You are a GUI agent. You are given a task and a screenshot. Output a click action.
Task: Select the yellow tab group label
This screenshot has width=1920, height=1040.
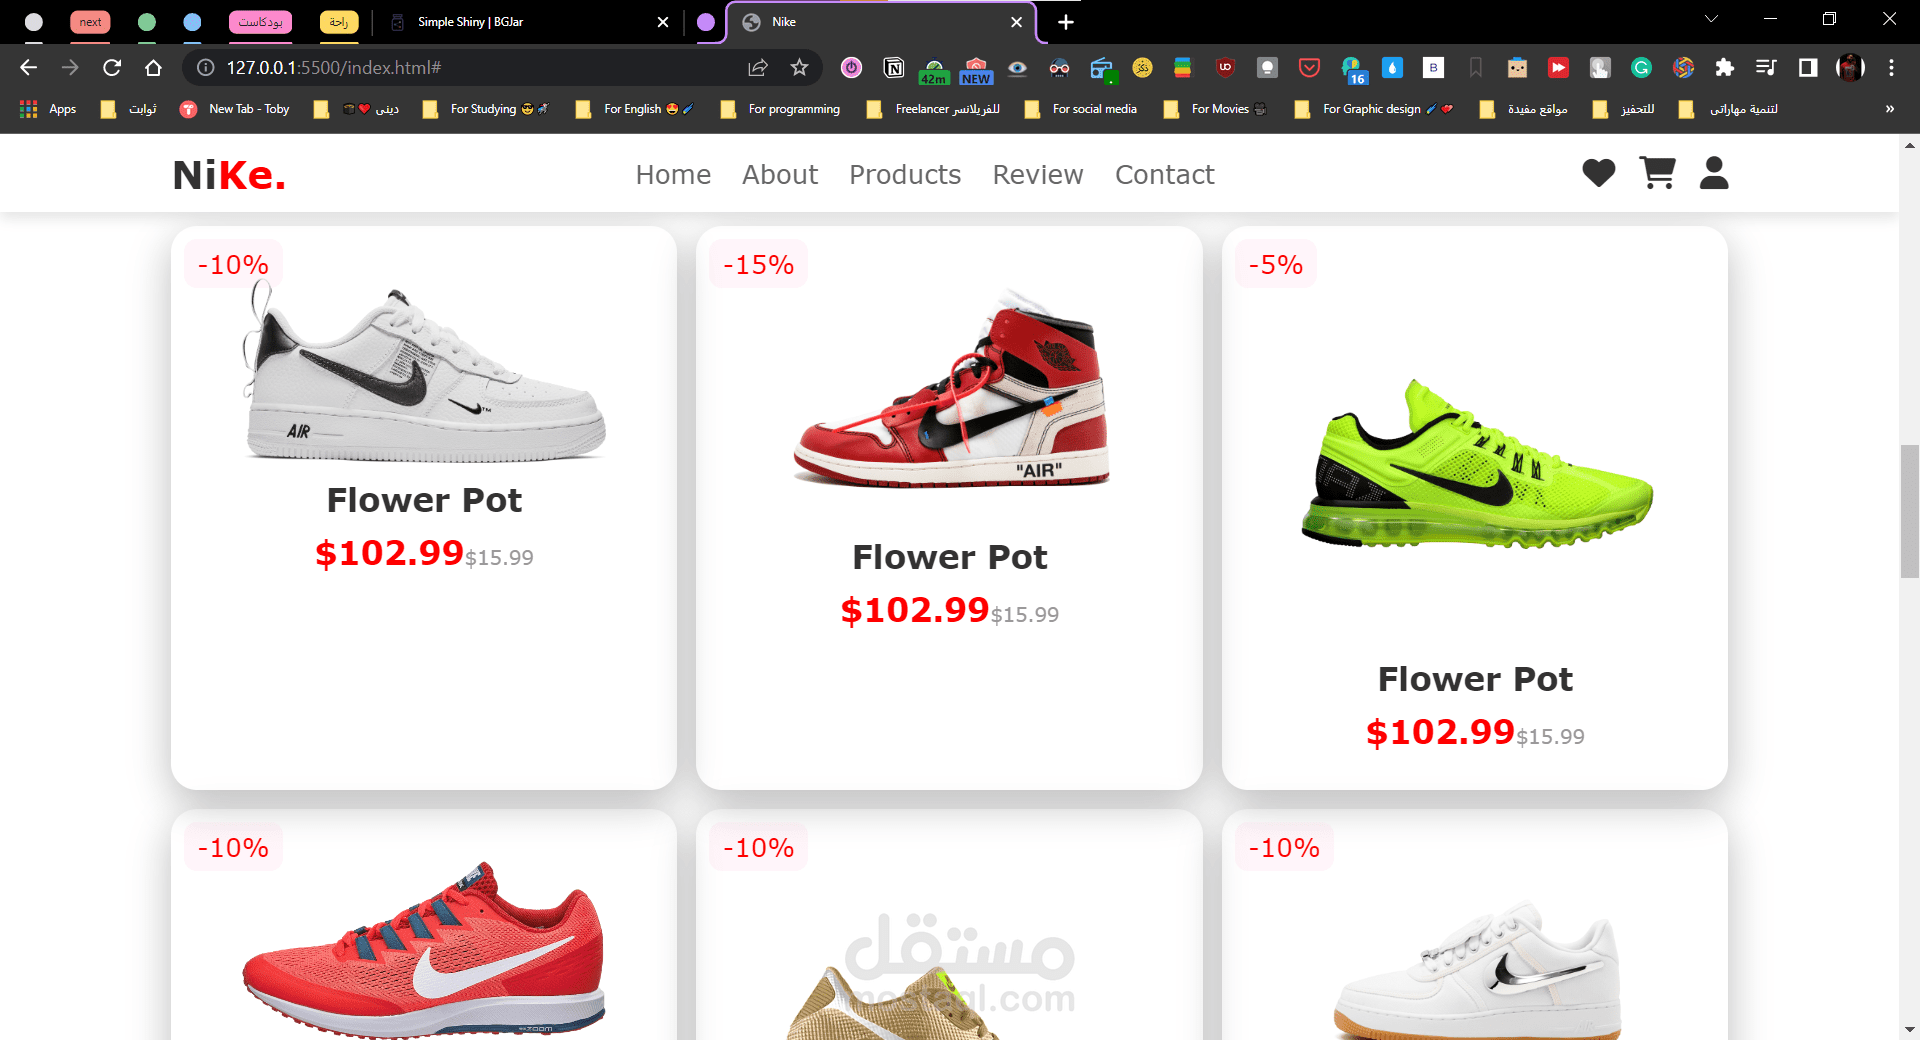(x=339, y=22)
